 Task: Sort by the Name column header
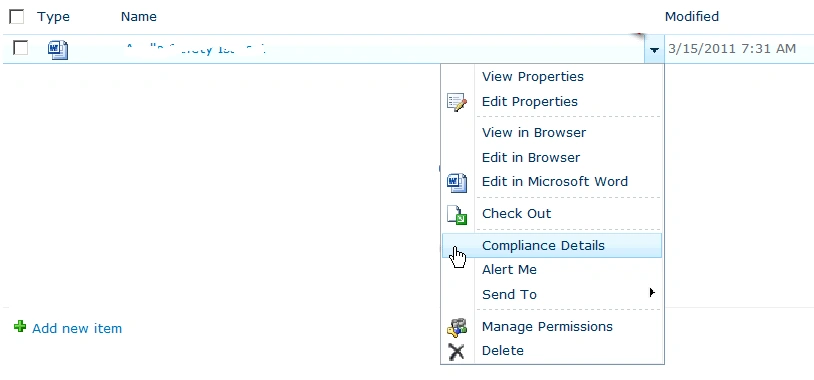pos(139,17)
